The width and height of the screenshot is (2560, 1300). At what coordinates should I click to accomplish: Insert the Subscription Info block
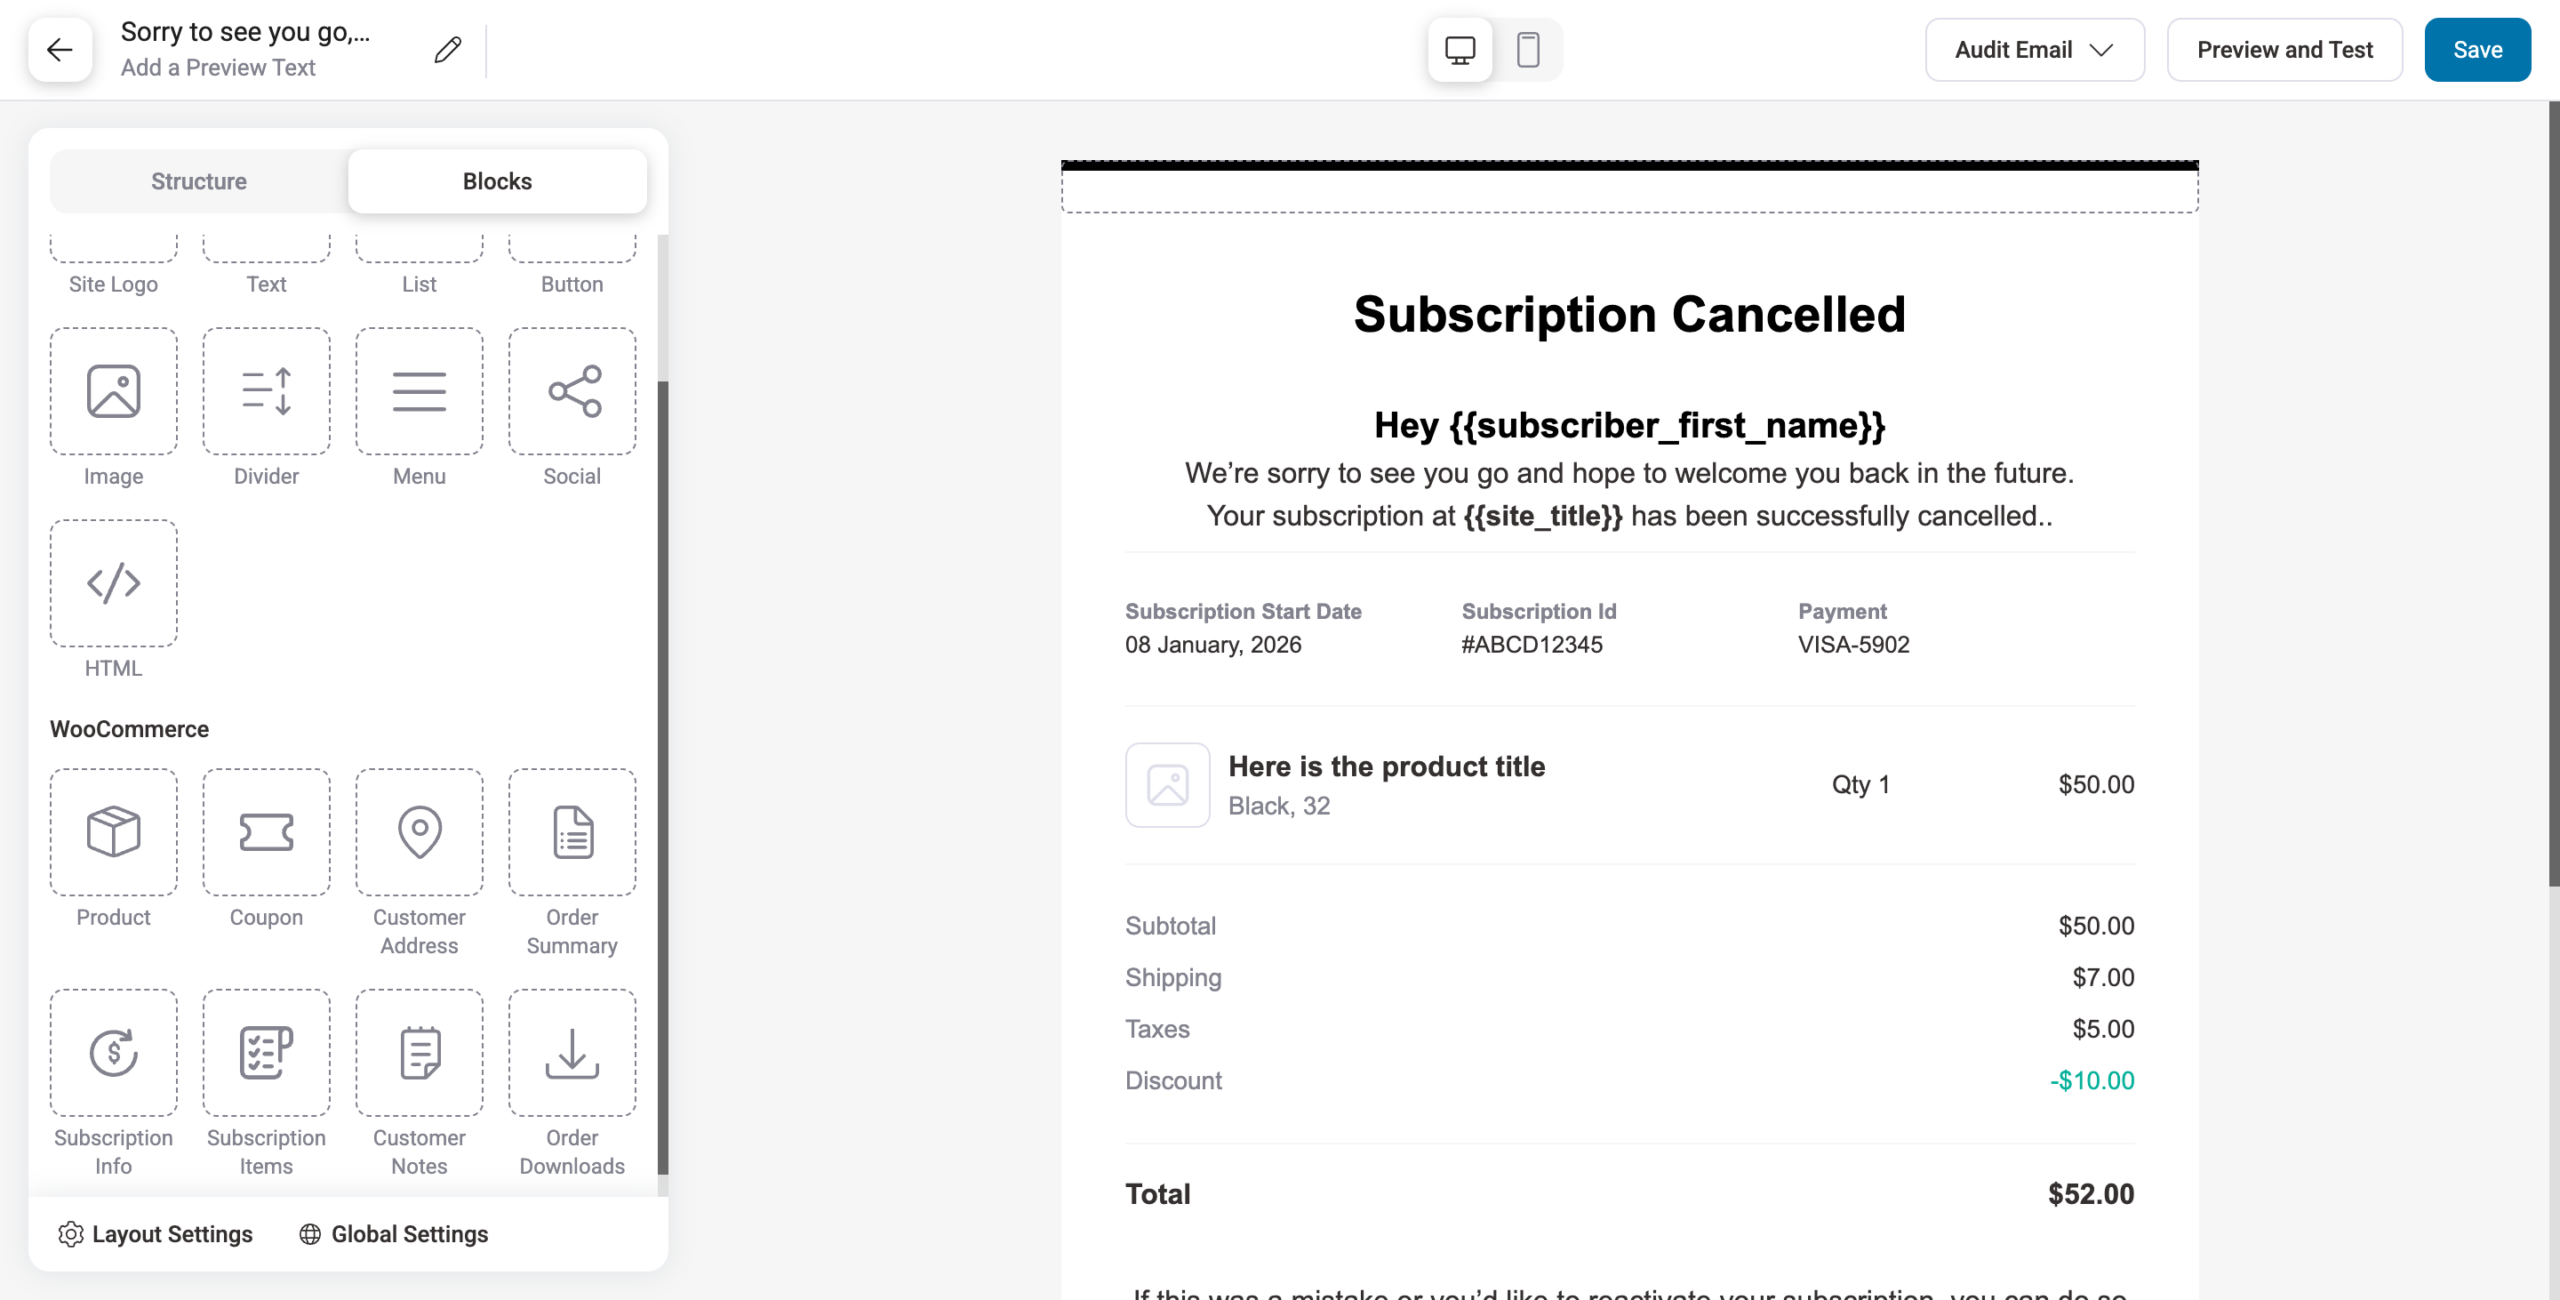(112, 1051)
